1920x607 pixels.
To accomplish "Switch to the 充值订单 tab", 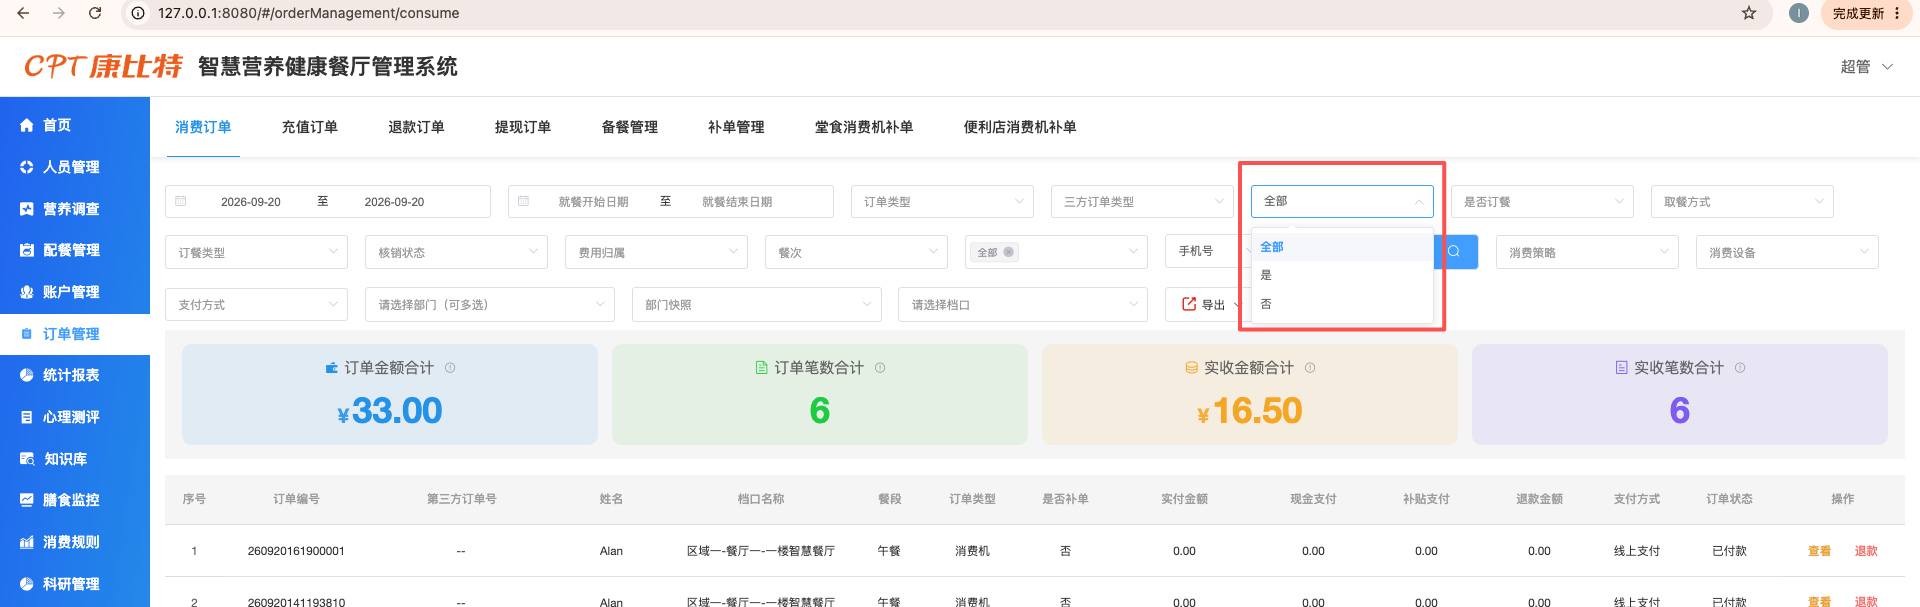I will 310,127.
